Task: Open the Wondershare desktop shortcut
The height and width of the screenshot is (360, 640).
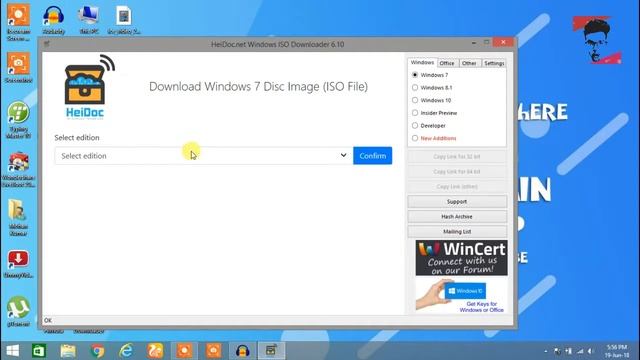Action: point(18,169)
